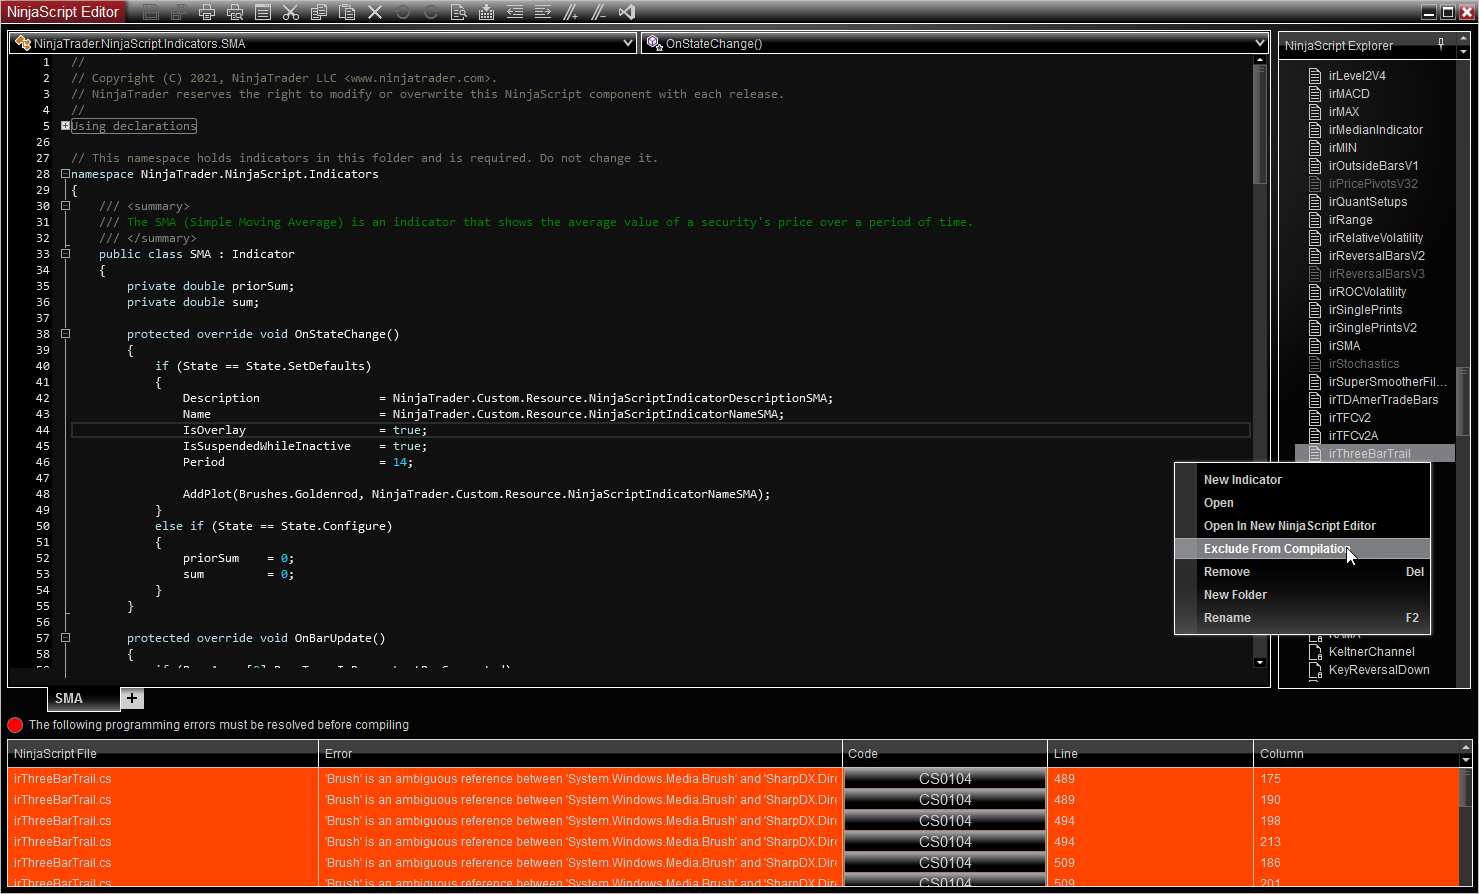Click the Redo icon in the toolbar
Viewport: 1479px width, 894px height.
click(x=431, y=12)
